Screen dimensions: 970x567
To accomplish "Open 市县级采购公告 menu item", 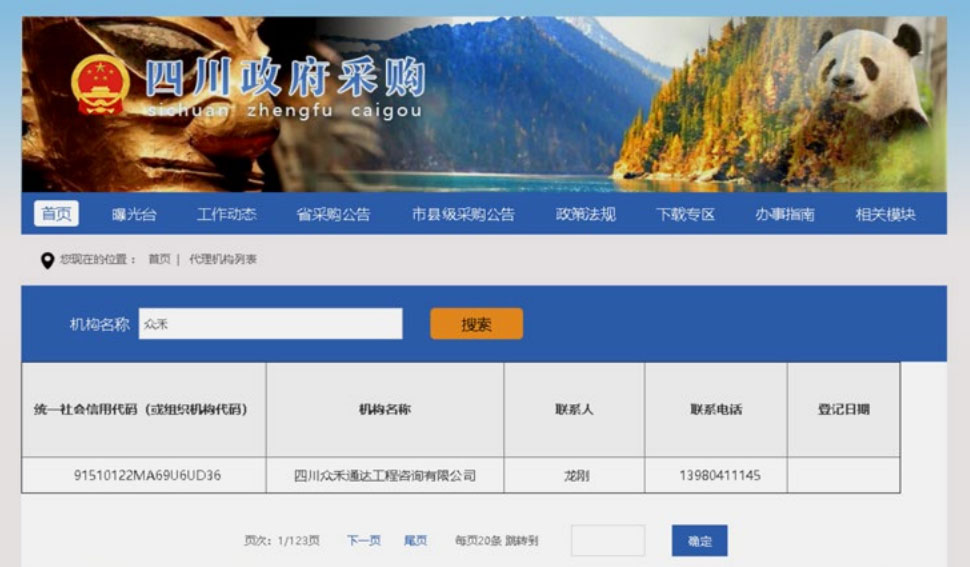I will 463,214.
